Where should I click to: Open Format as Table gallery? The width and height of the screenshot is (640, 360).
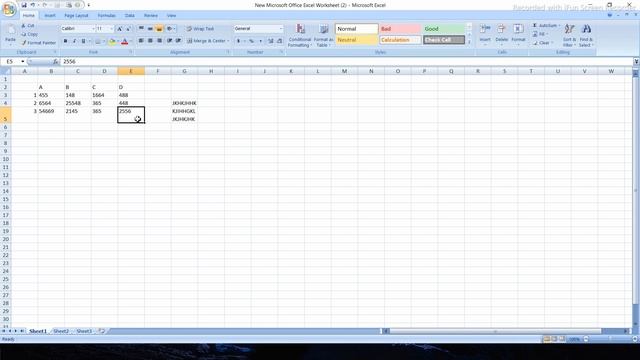323,35
